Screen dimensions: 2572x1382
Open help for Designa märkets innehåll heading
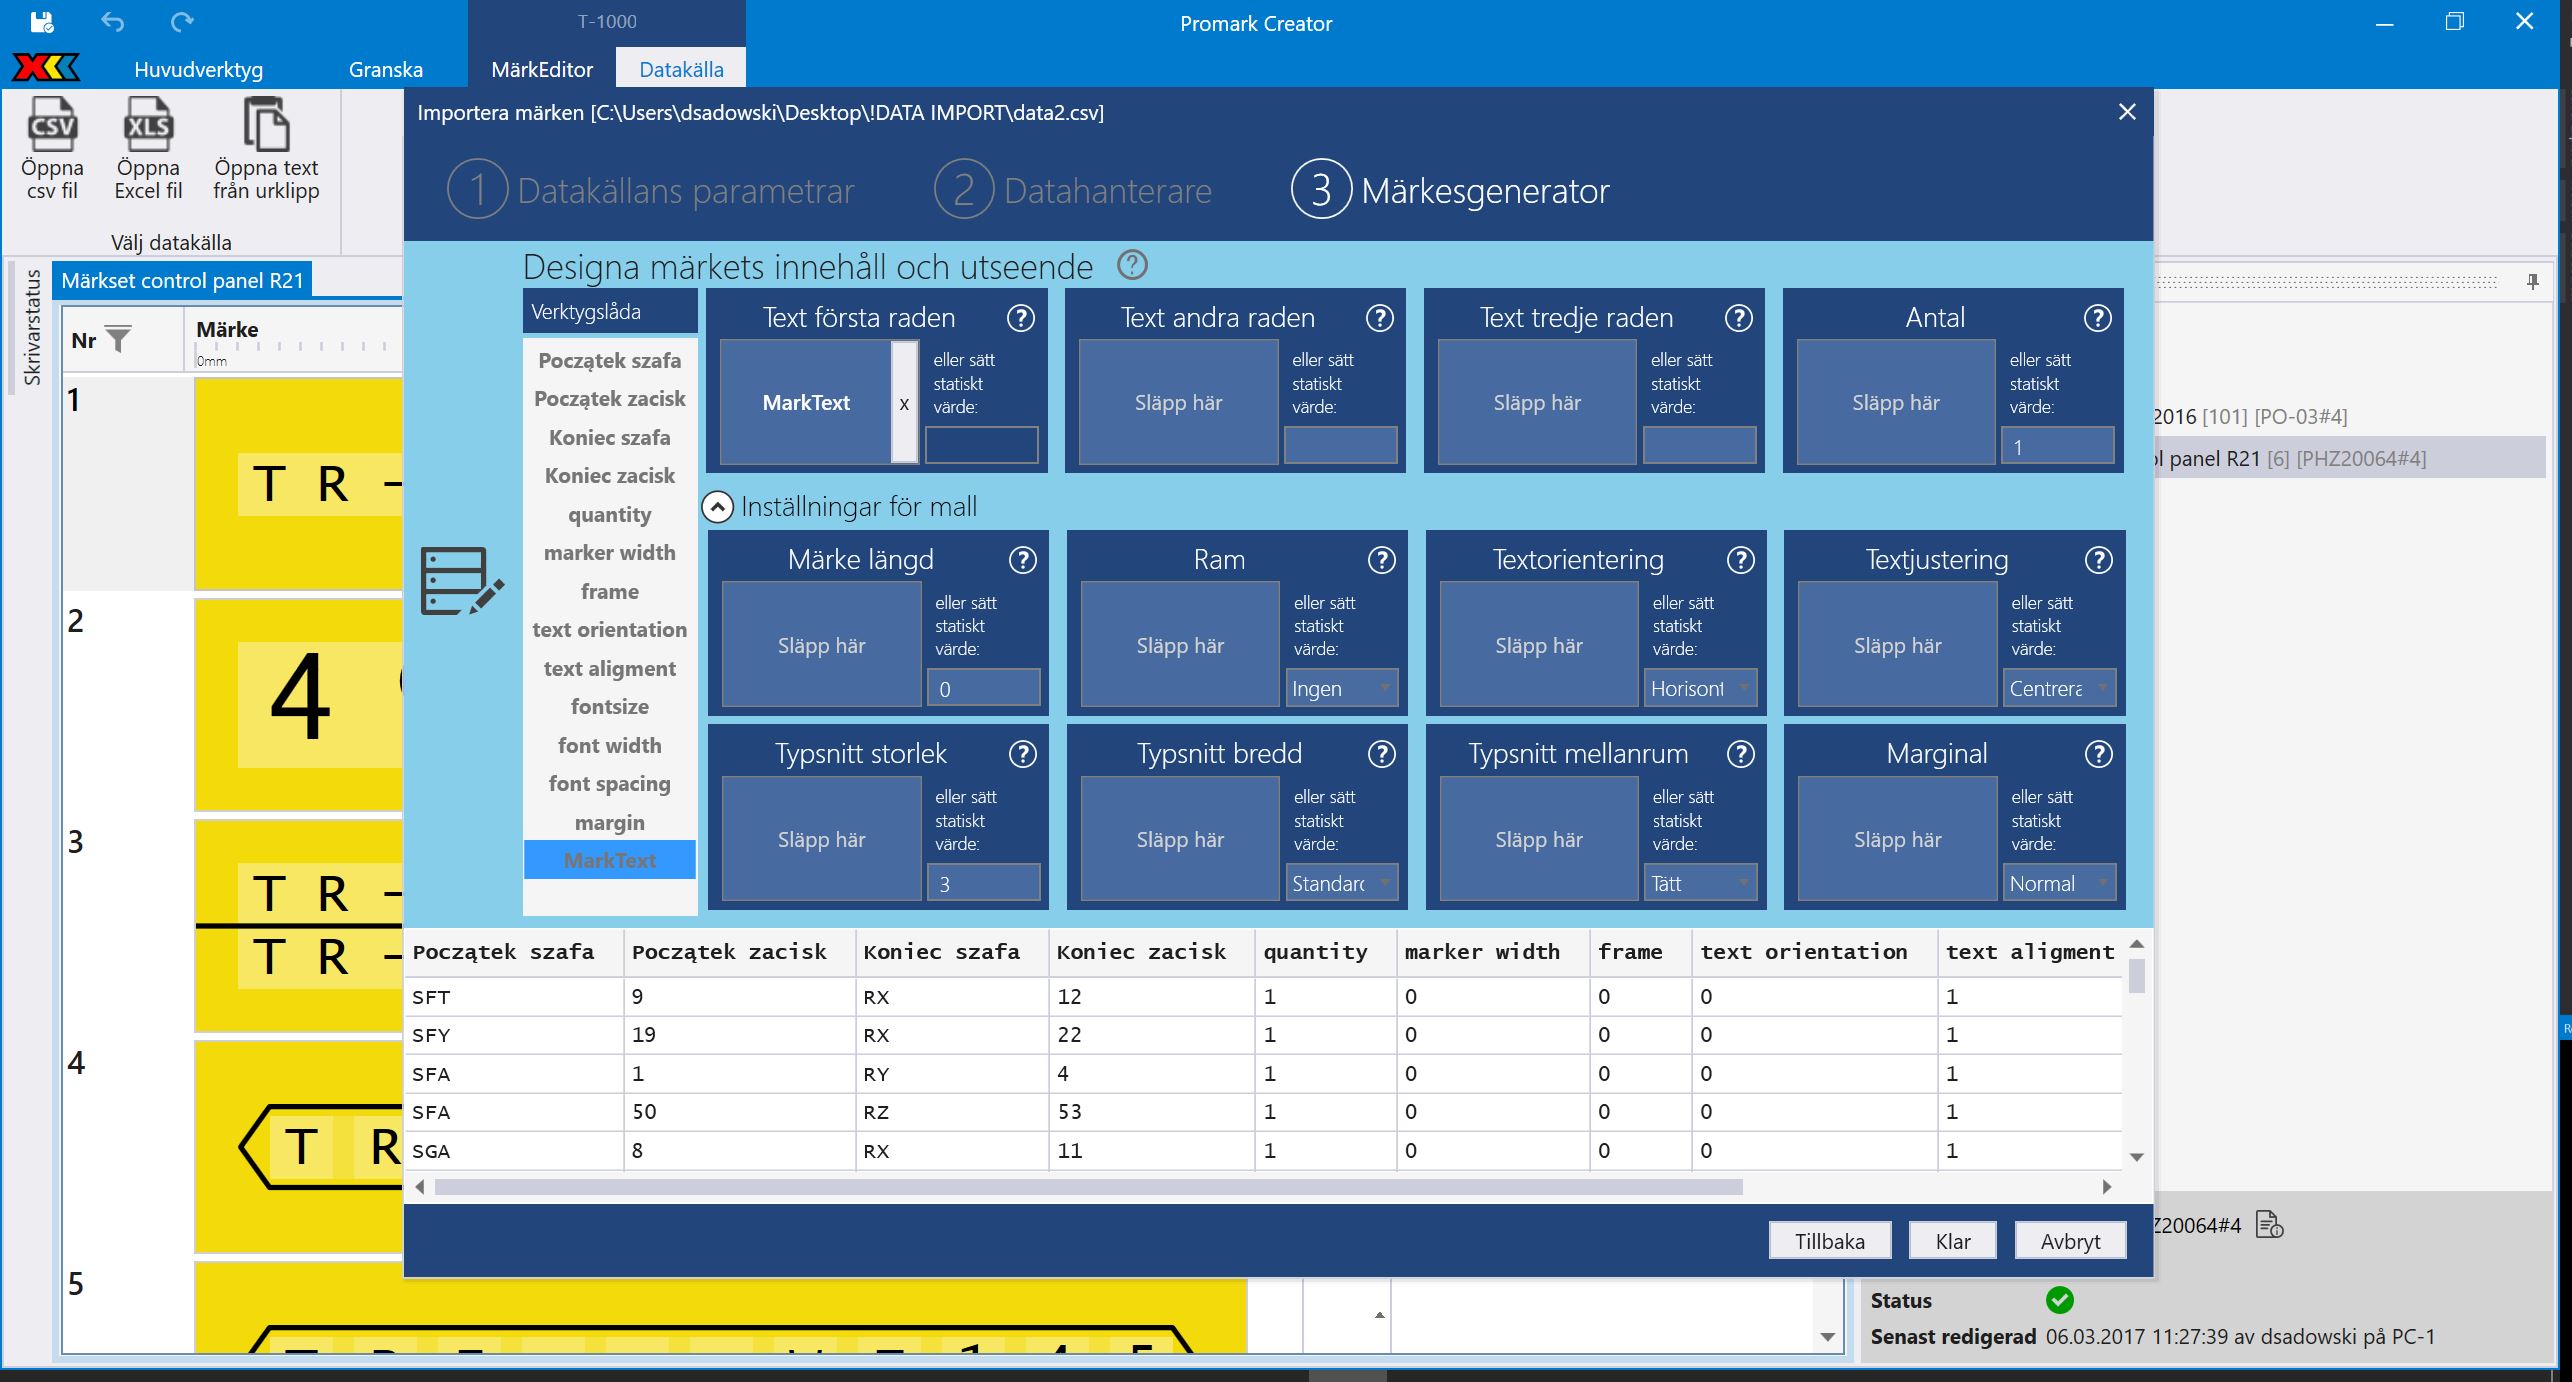tap(1132, 265)
